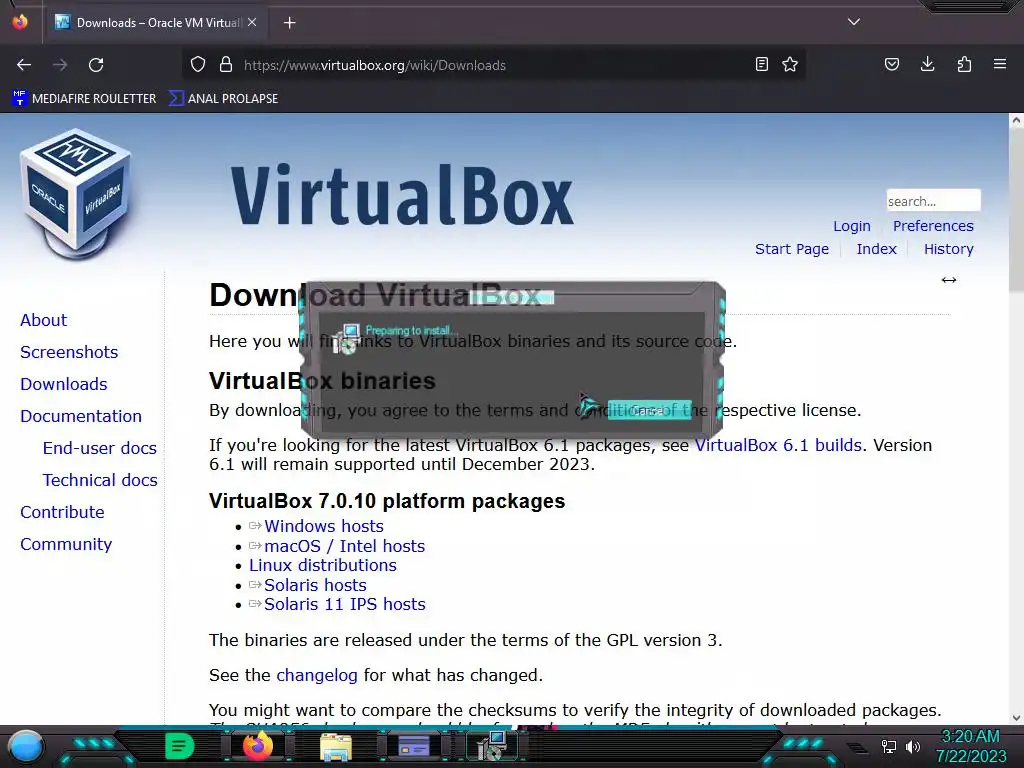Open Contribute in the sidebar
This screenshot has height=768, width=1024.
62,513
